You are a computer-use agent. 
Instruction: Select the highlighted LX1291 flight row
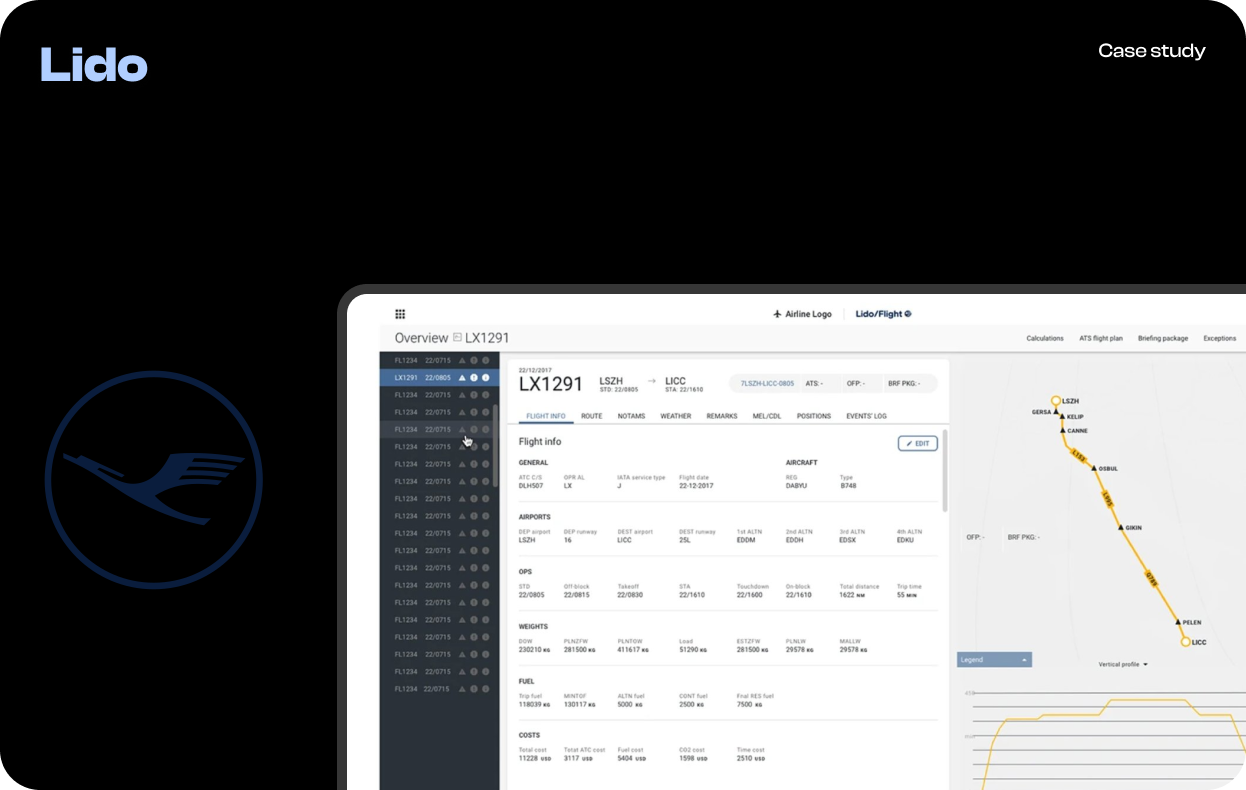[422, 378]
